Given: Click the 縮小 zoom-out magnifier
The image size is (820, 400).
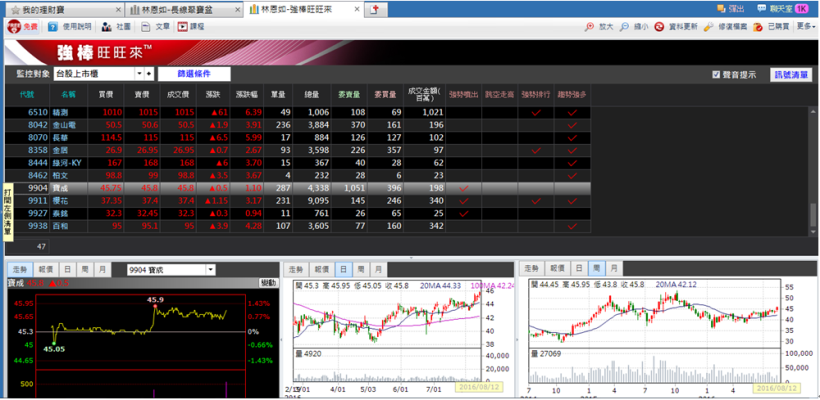Looking at the screenshot, I should (624, 27).
